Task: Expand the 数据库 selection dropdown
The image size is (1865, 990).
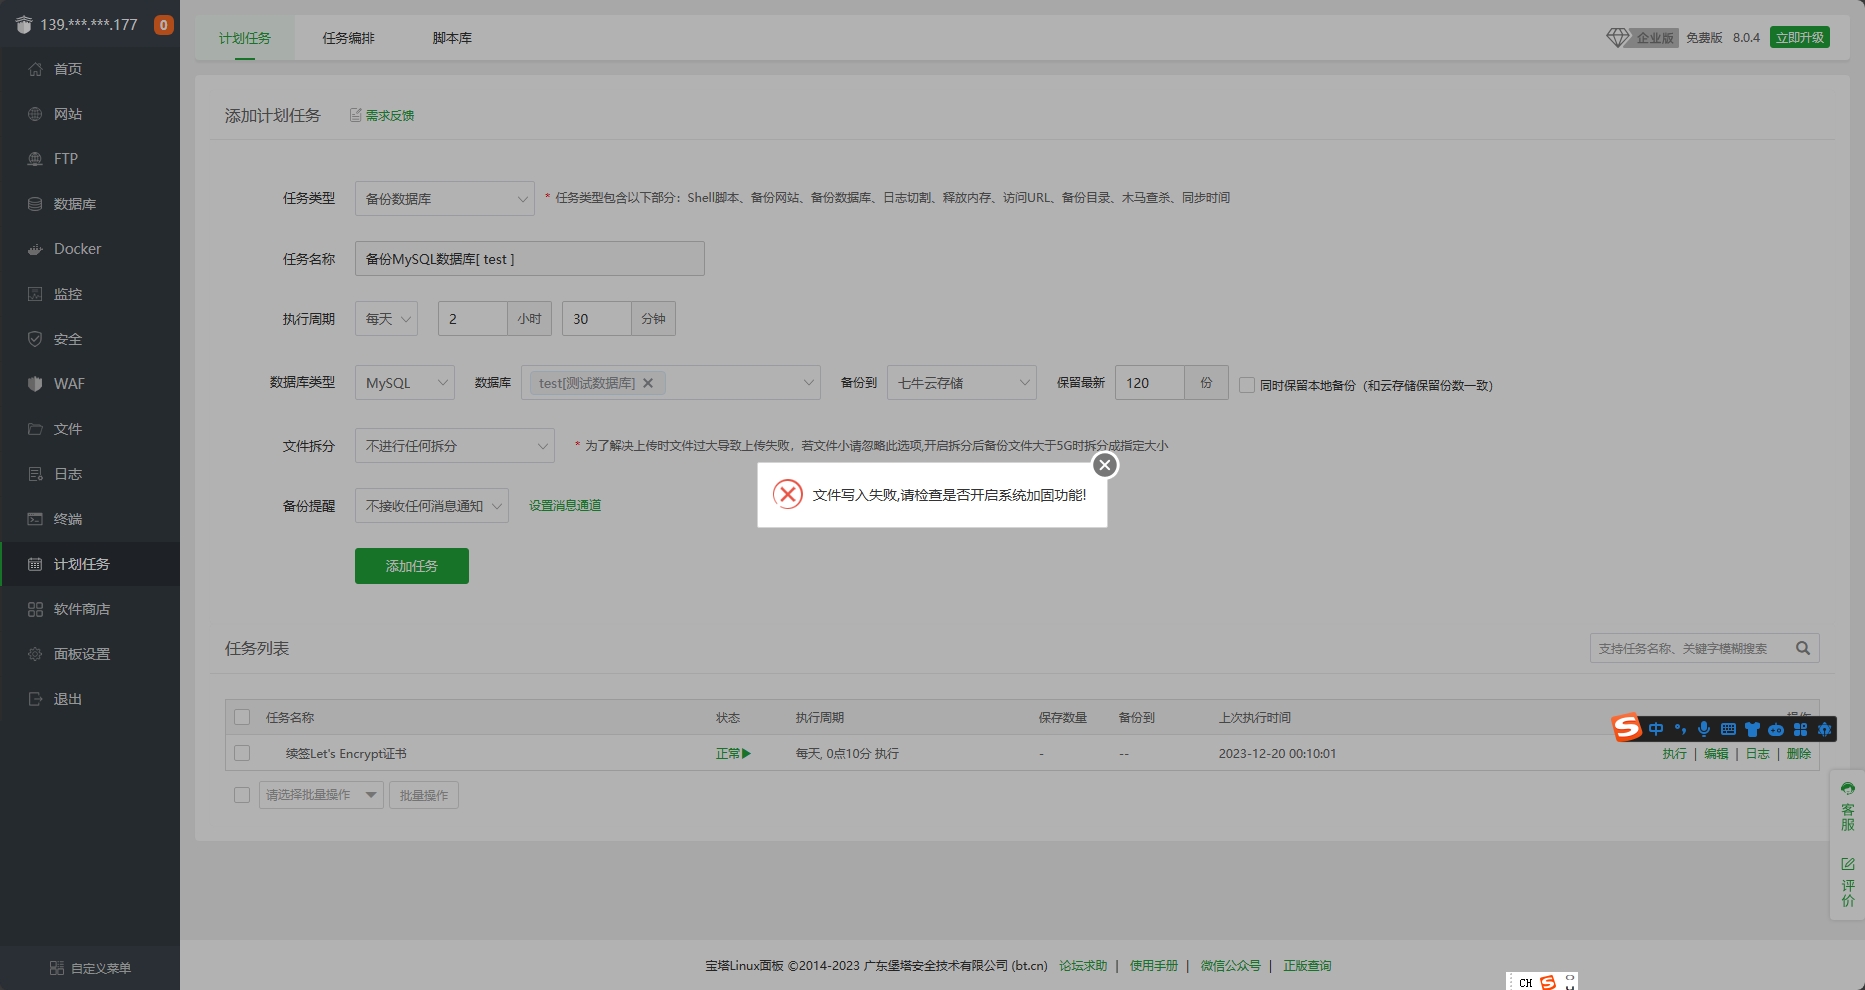Action: pyautogui.click(x=671, y=383)
